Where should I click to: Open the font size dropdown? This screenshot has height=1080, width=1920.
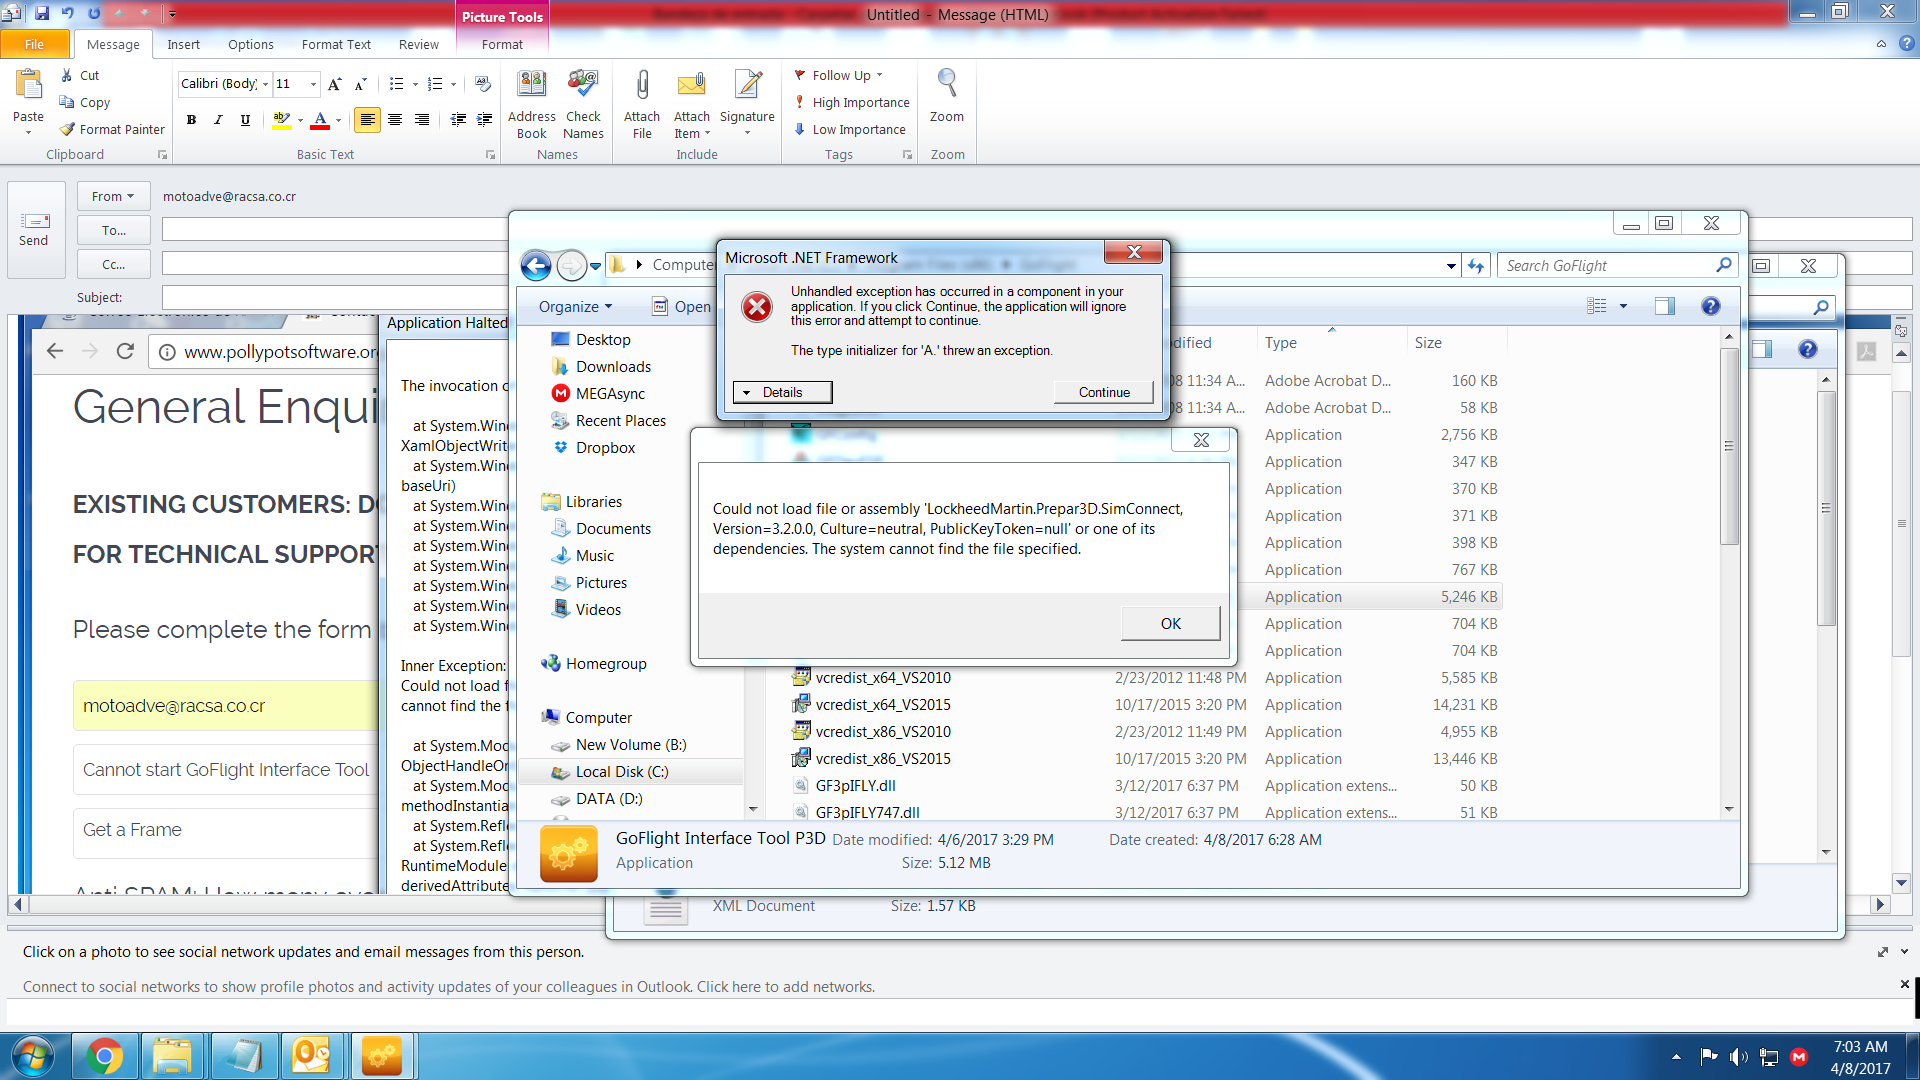click(x=313, y=84)
